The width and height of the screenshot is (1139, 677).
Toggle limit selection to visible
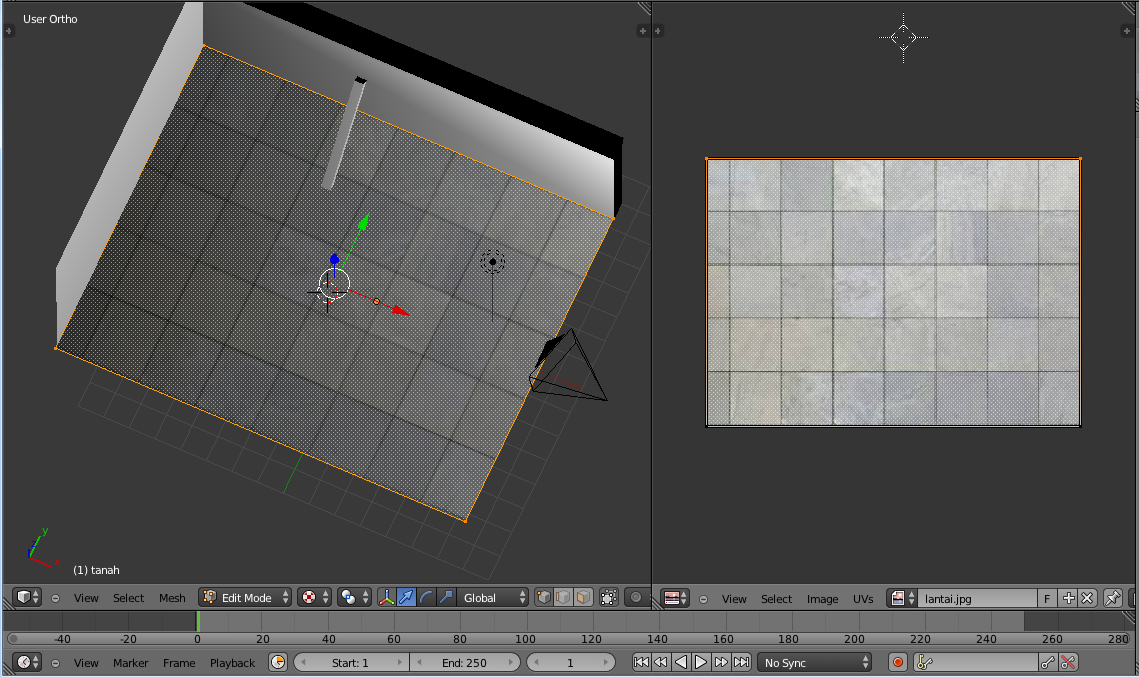click(x=609, y=597)
